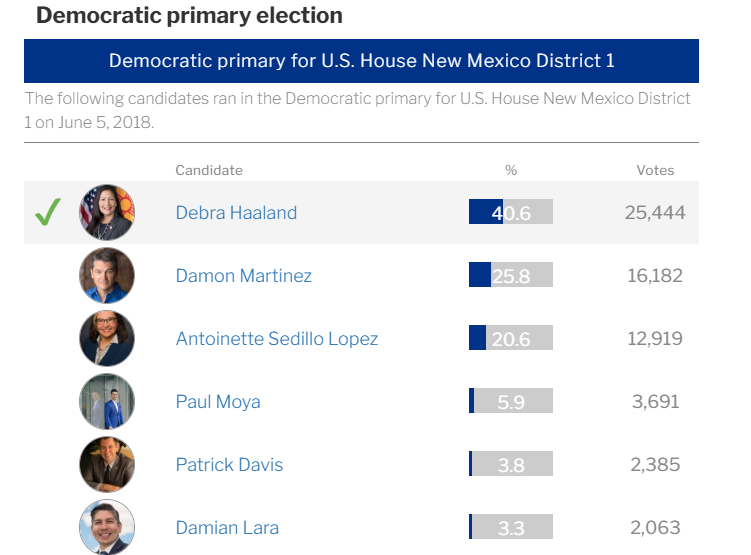Click the Votes column header
Image resolution: width=751 pixels, height=555 pixels.
[655, 170]
